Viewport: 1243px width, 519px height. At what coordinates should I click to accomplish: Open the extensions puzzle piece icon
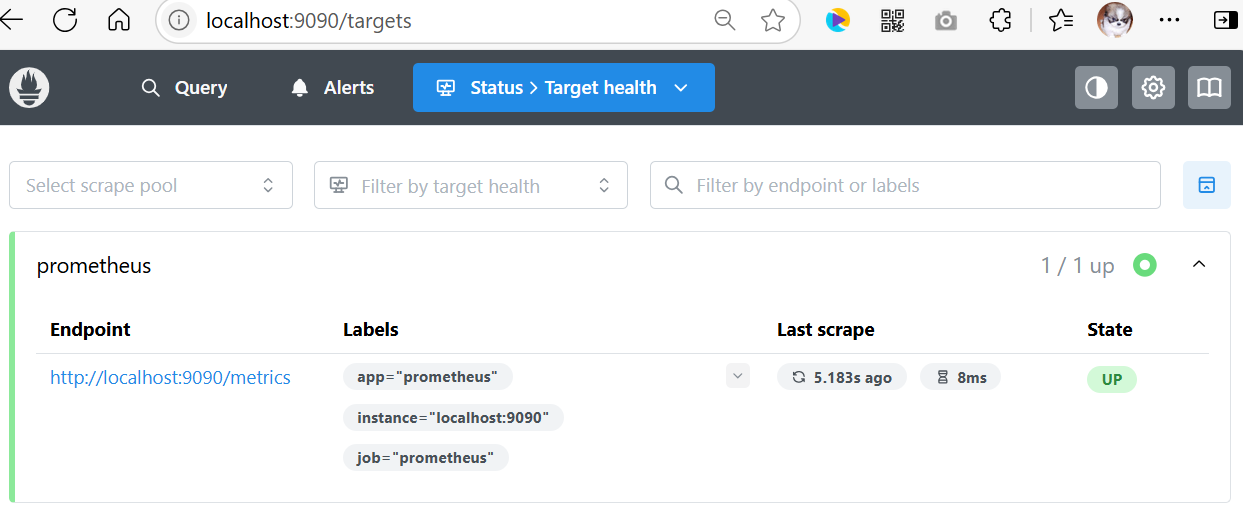[1000, 20]
